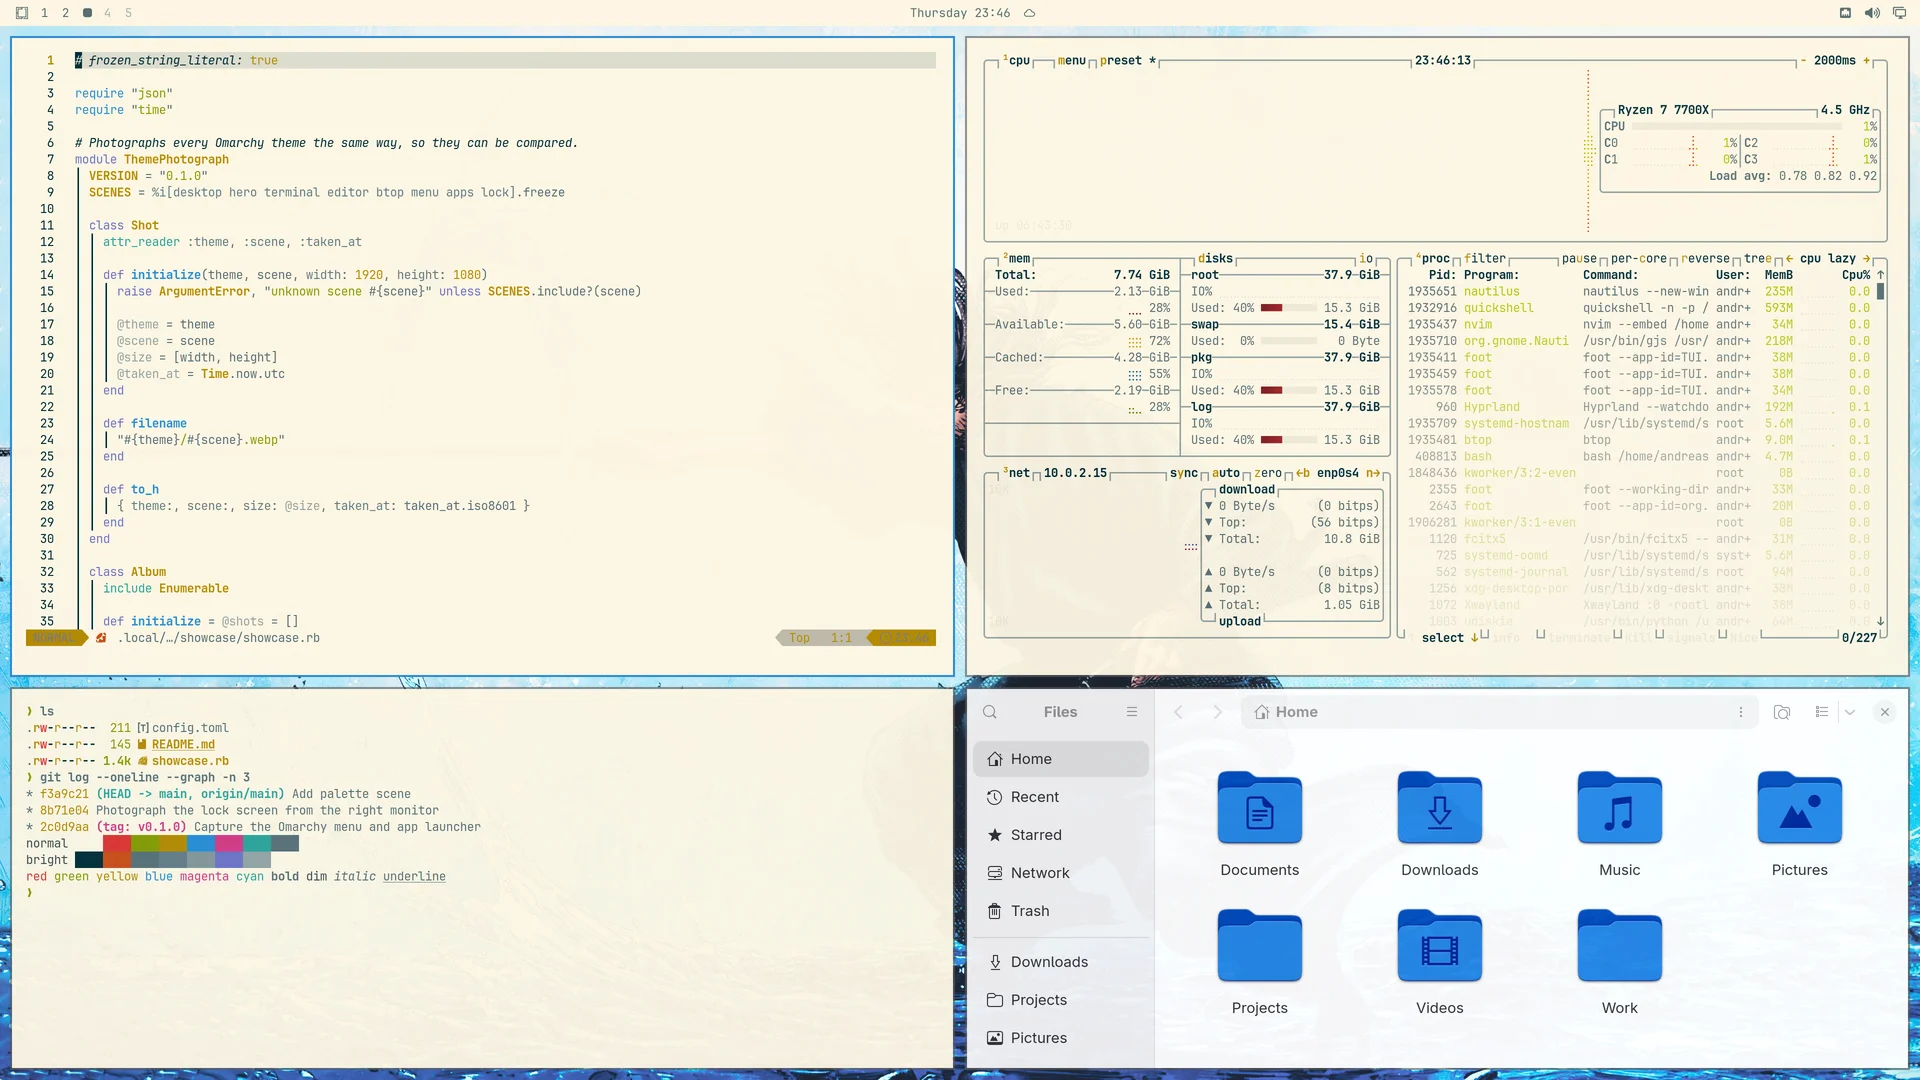Switch btop network interface with n arrow
1920x1080 pixels.
point(1373,474)
